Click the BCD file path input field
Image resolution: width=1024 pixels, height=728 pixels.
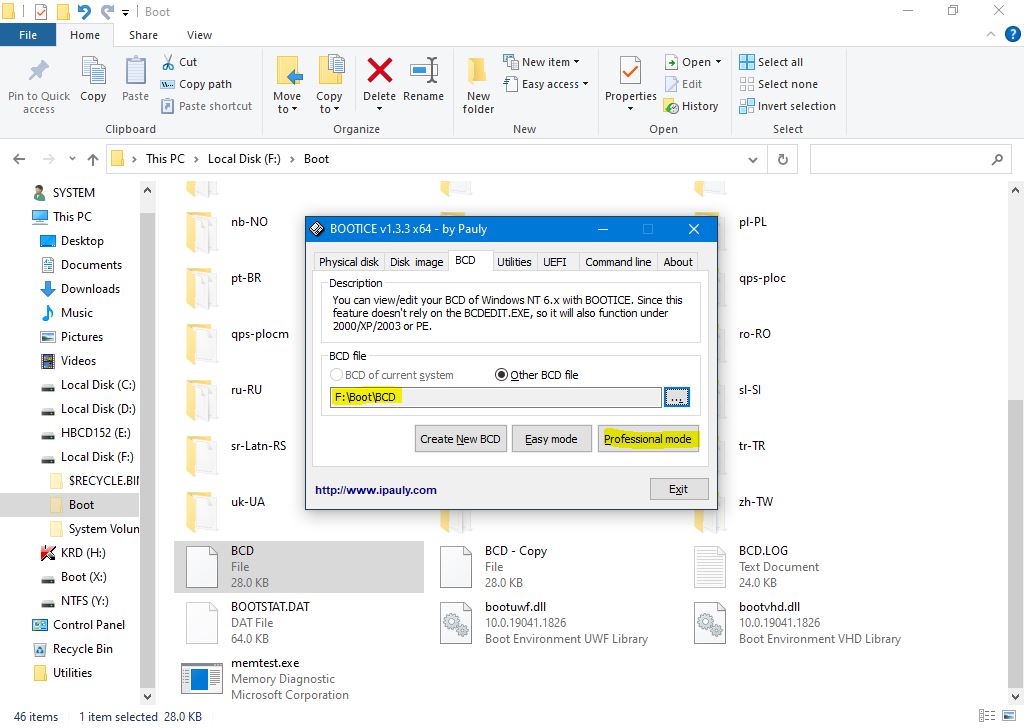click(495, 398)
